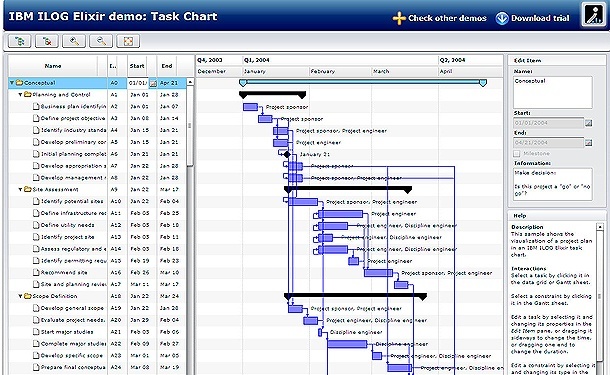The width and height of the screenshot is (610, 375).
Task: Click the Apr 21 end cell
Action: [172, 83]
